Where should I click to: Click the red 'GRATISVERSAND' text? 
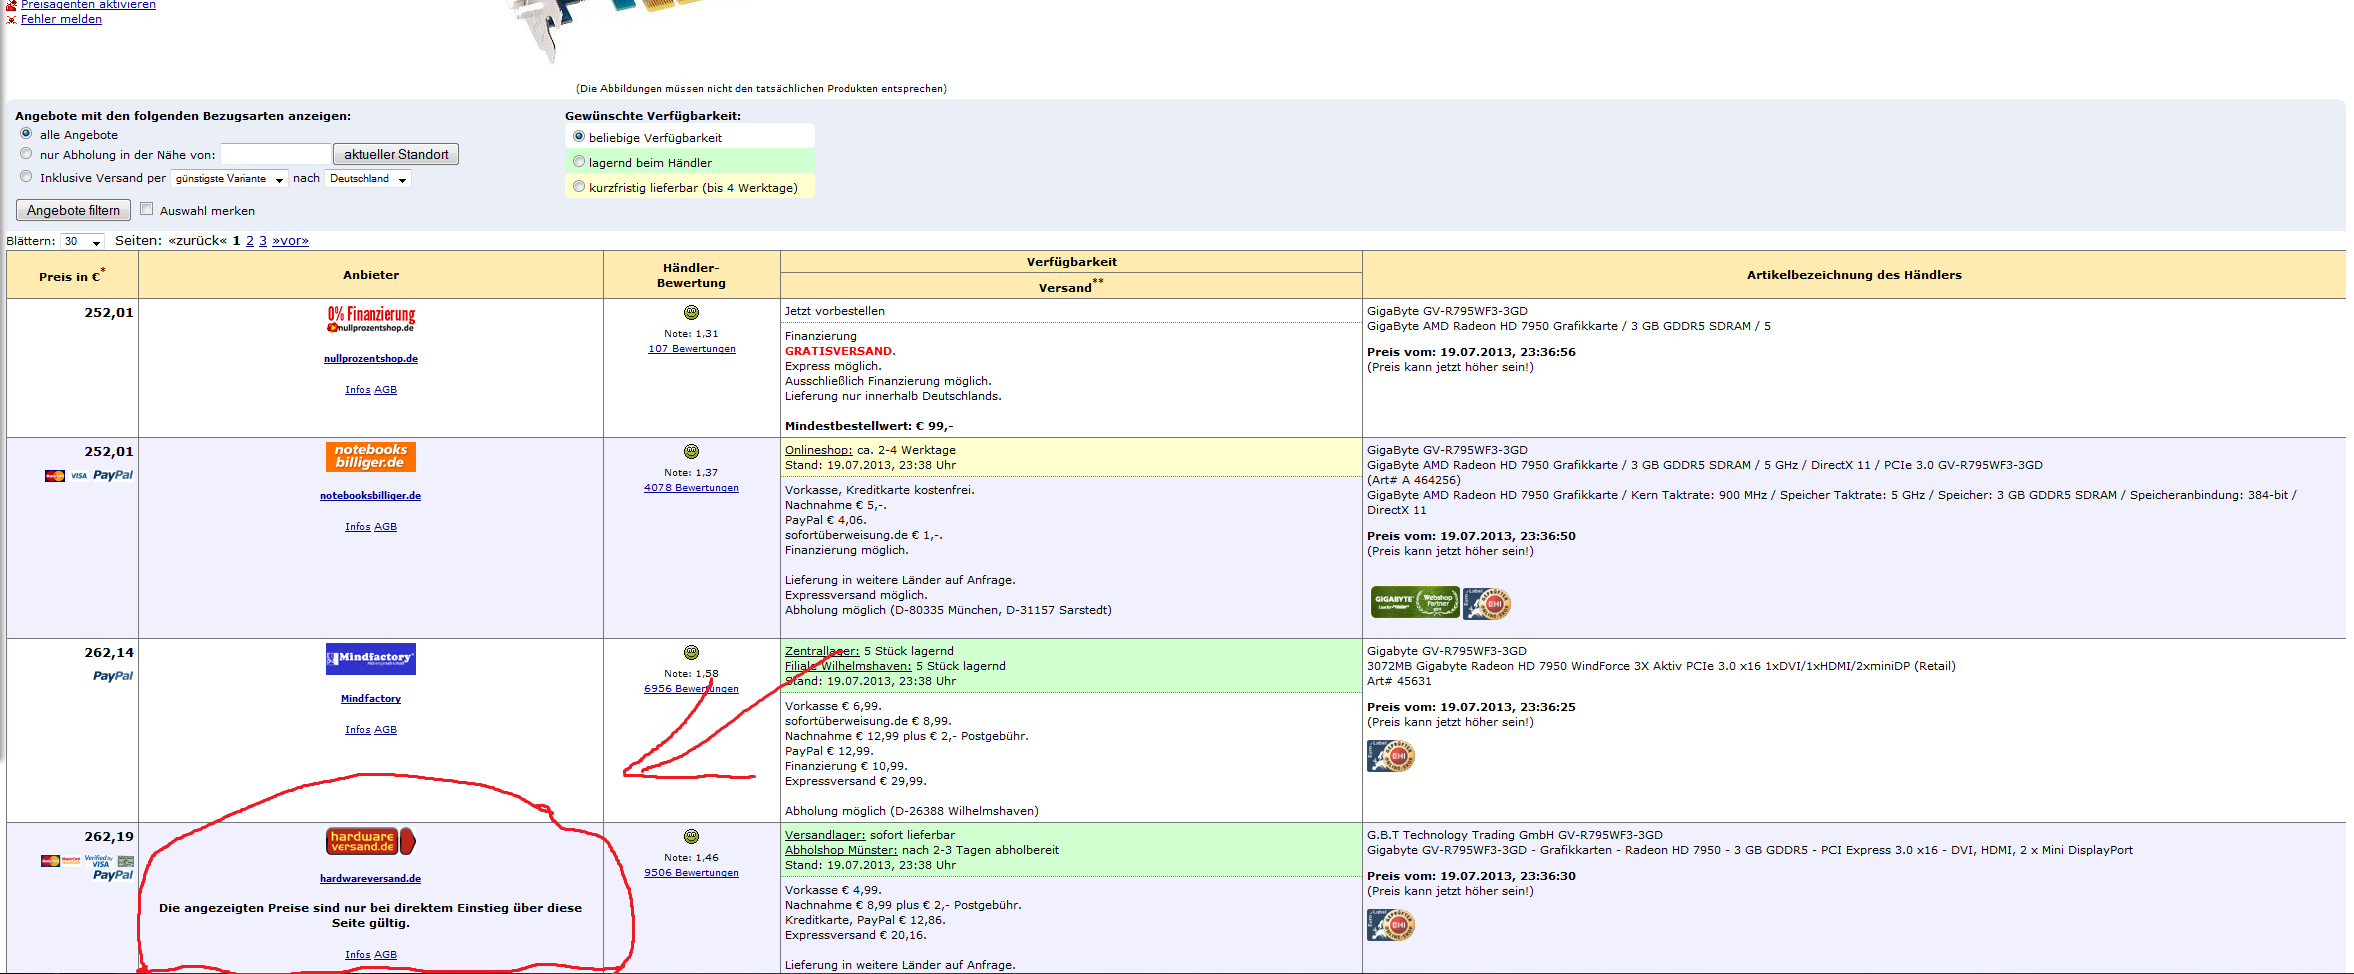839,351
